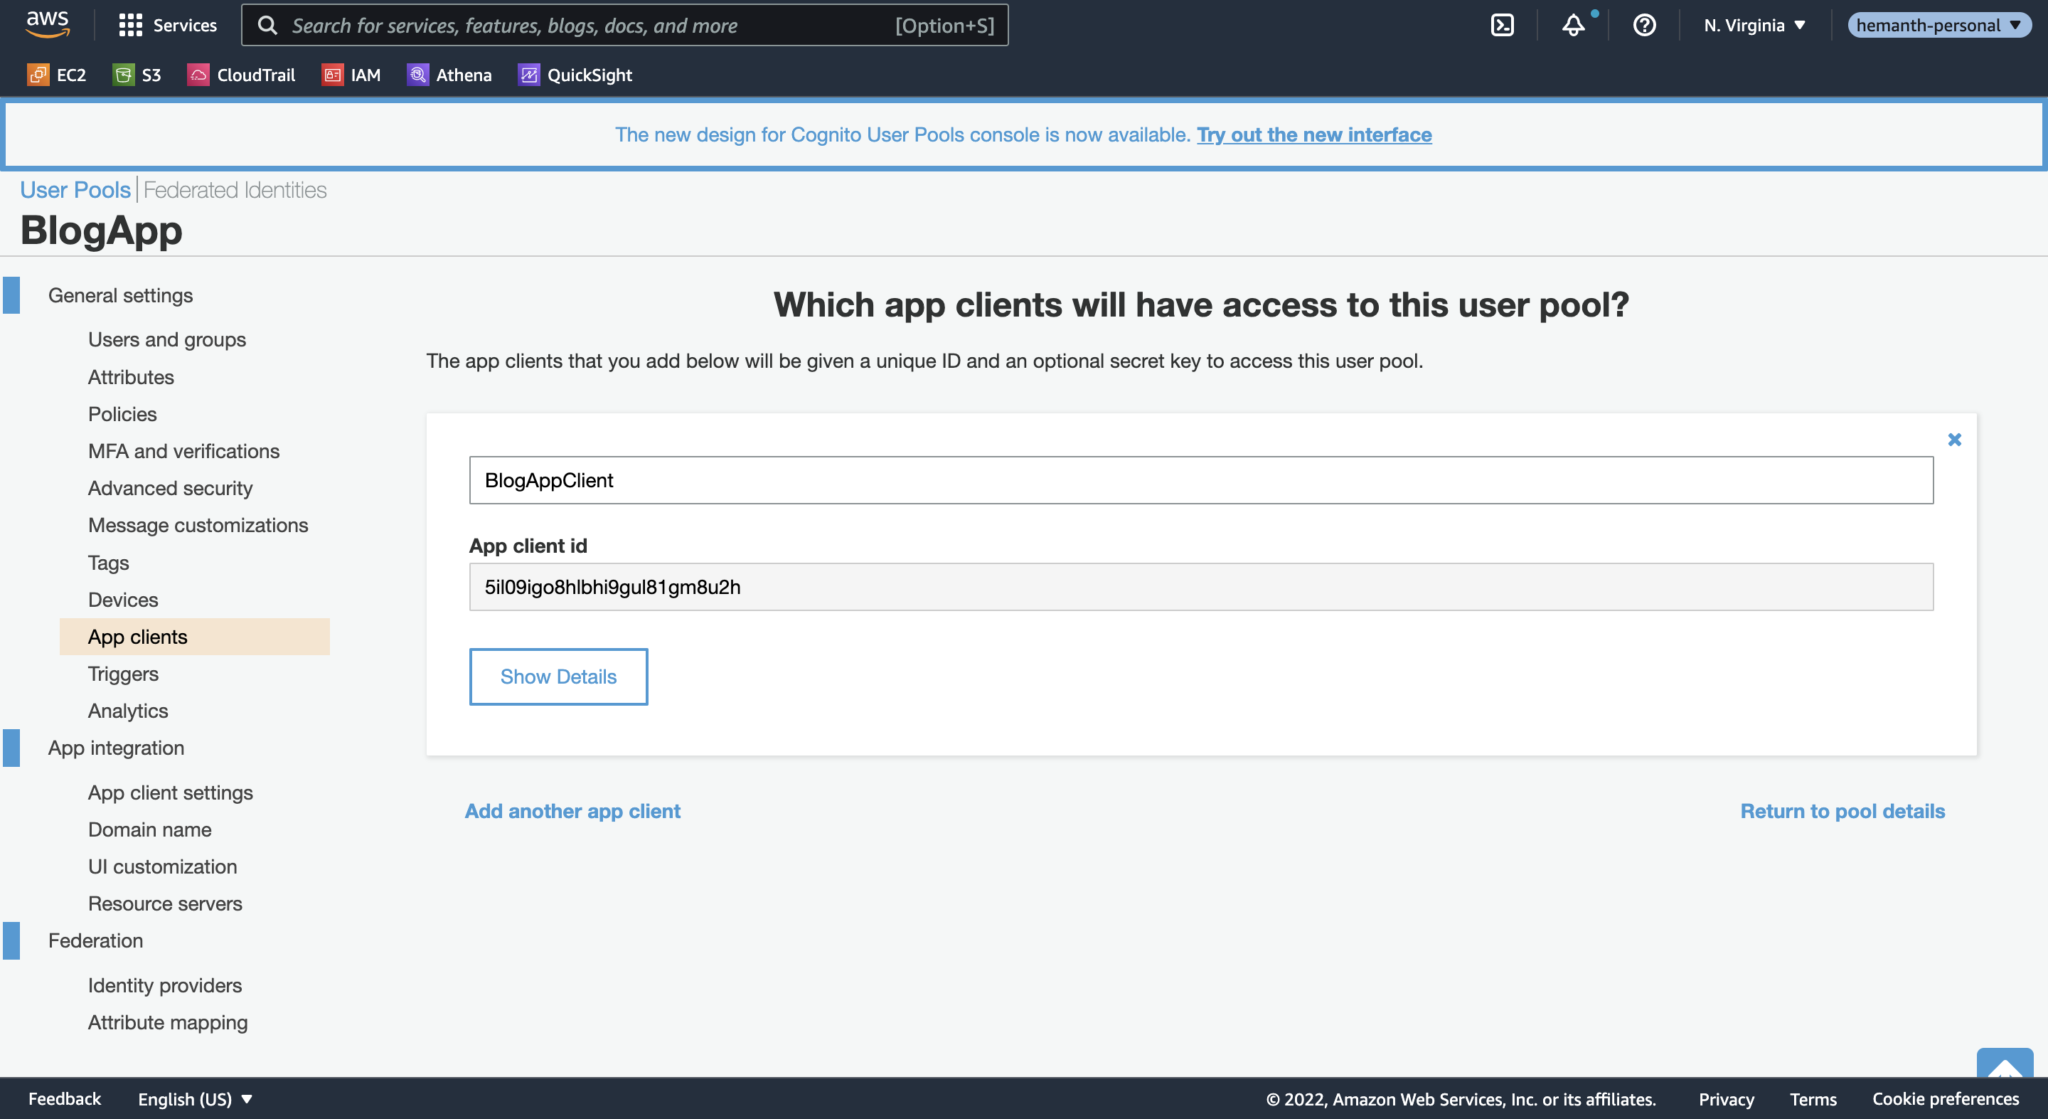
Task: Open Resource servers in sidebar
Action: click(x=165, y=904)
